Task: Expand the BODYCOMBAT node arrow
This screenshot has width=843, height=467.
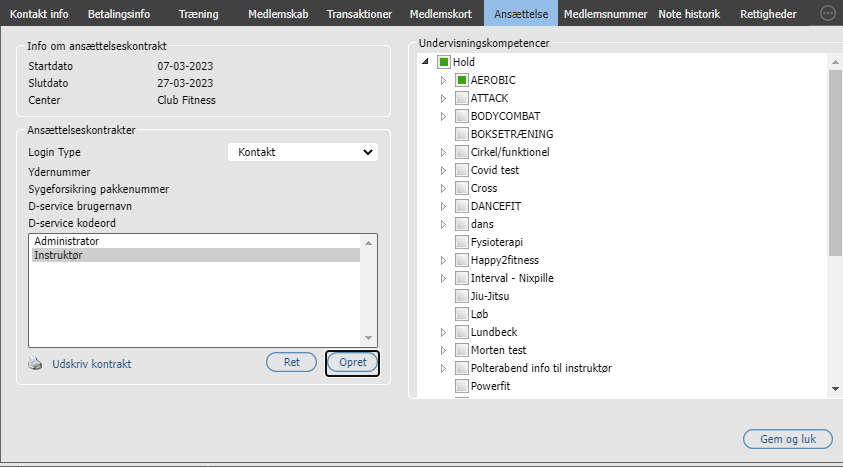Action: [443, 116]
